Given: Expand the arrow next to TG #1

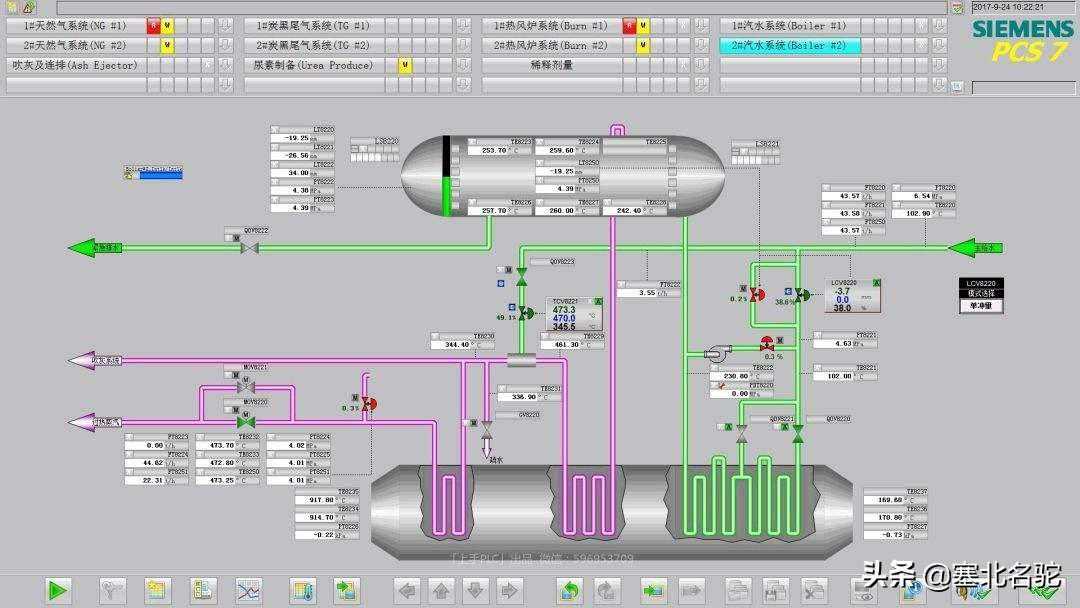Looking at the screenshot, I should pos(463,26).
